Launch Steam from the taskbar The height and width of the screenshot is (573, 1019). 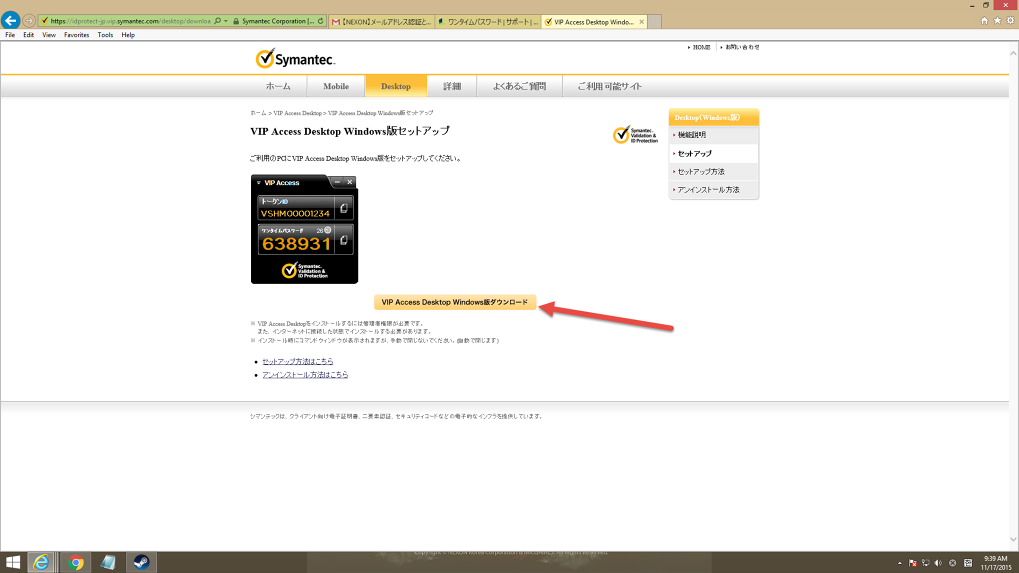pyautogui.click(x=140, y=562)
